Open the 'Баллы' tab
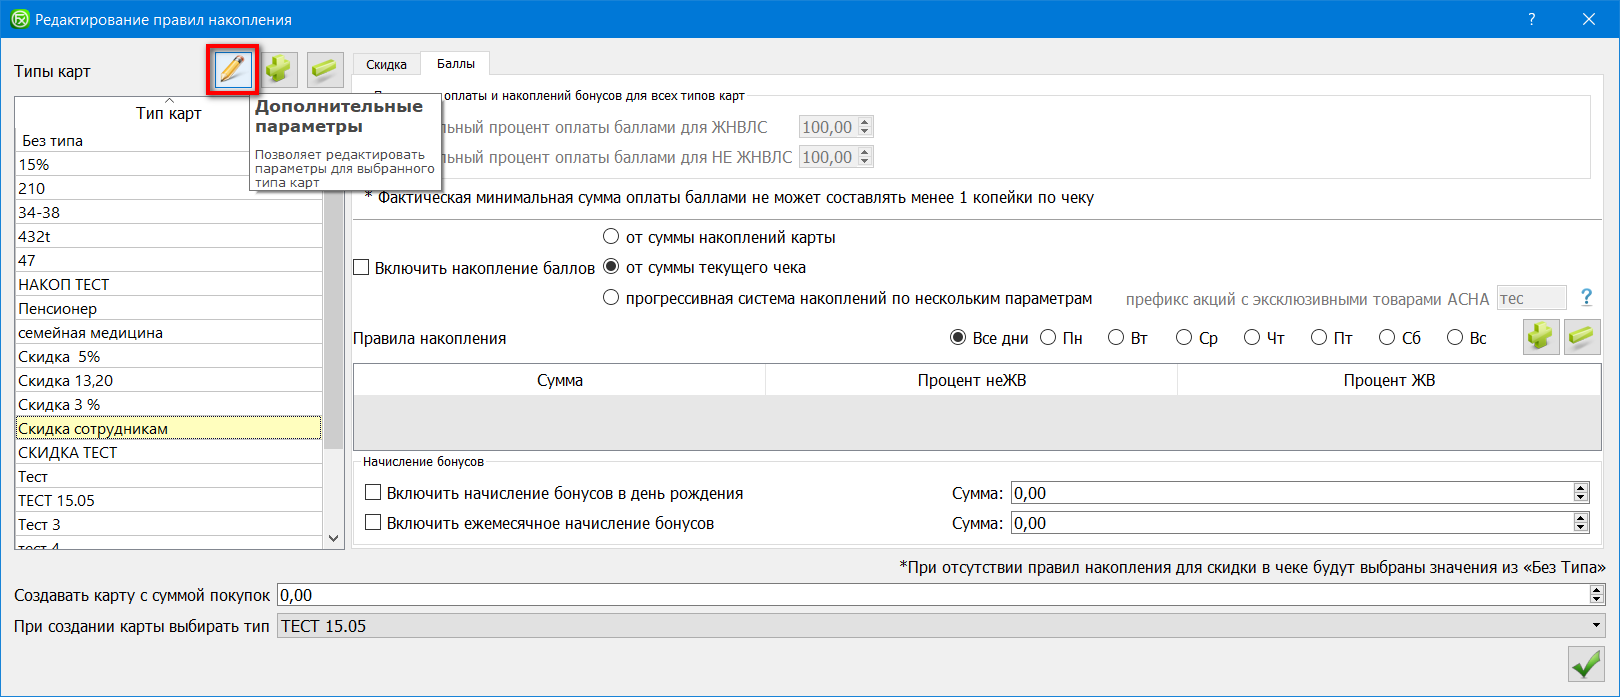1620x697 pixels. click(x=455, y=63)
